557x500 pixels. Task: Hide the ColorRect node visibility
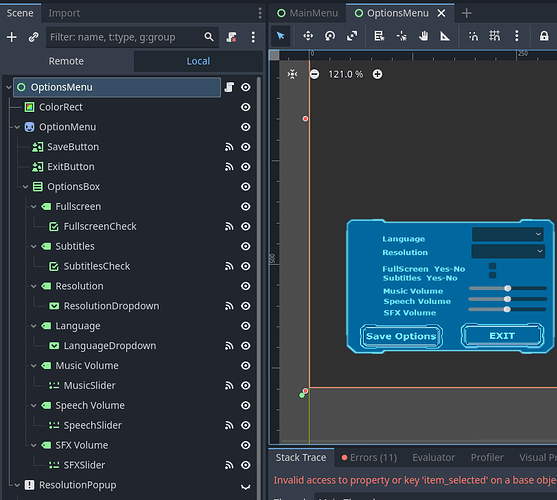coord(246,107)
